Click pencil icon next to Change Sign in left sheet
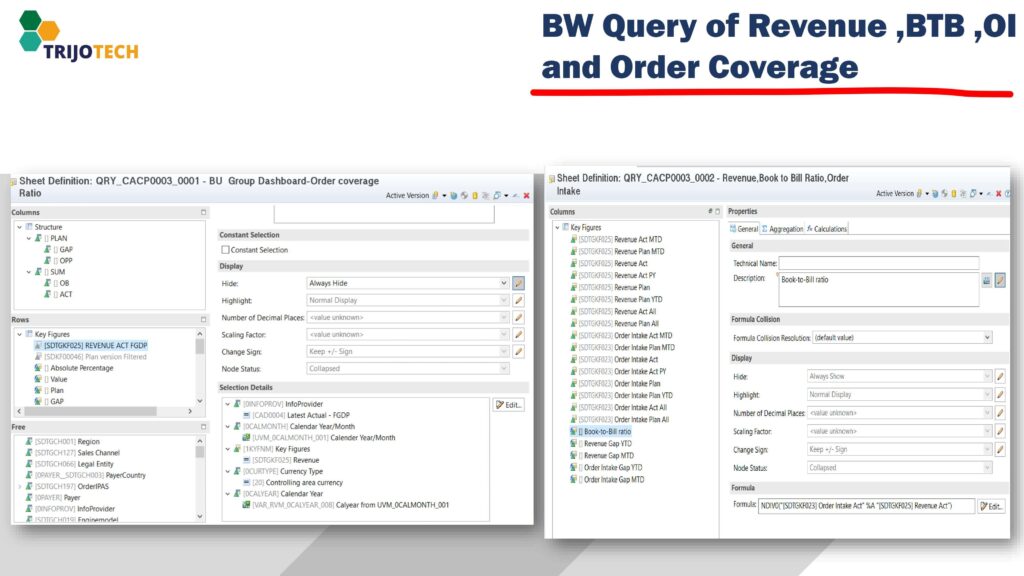The height and width of the screenshot is (576, 1024). click(519, 352)
